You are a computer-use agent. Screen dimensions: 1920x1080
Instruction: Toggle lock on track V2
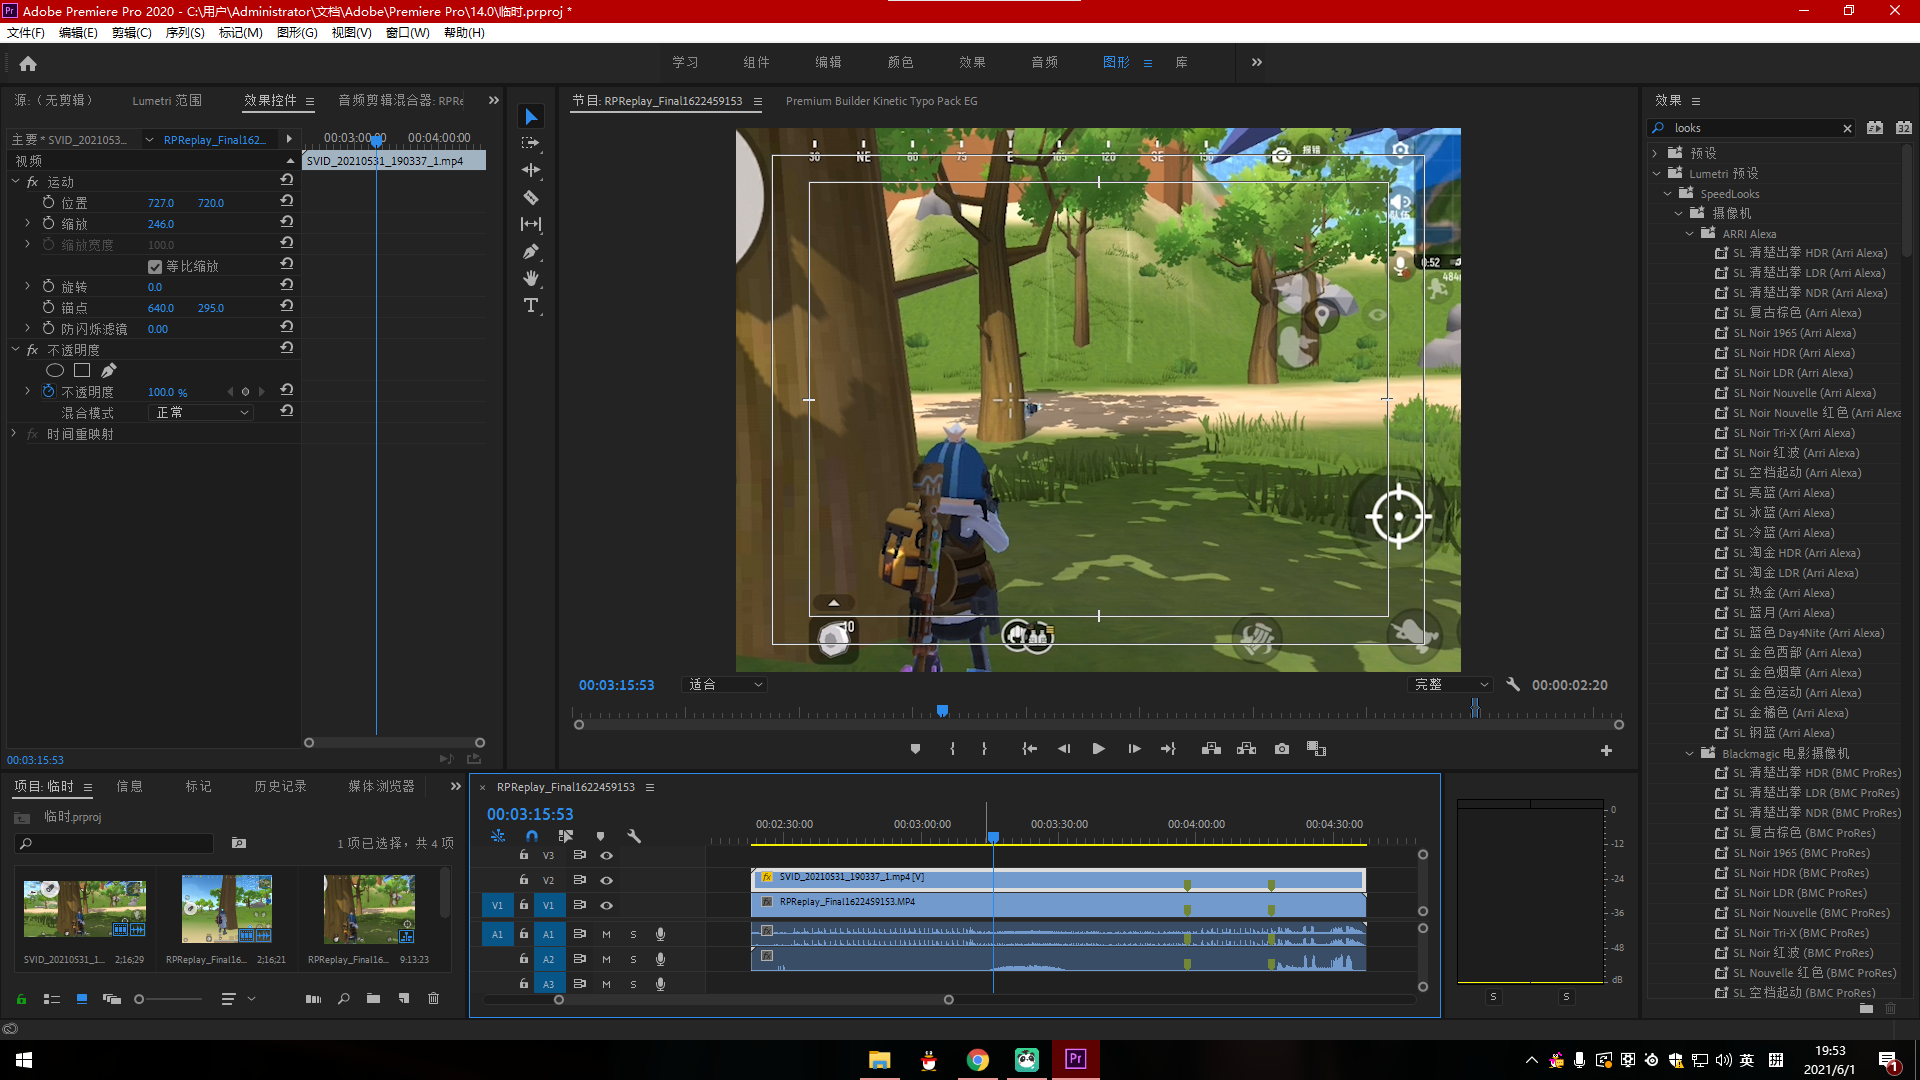point(523,880)
